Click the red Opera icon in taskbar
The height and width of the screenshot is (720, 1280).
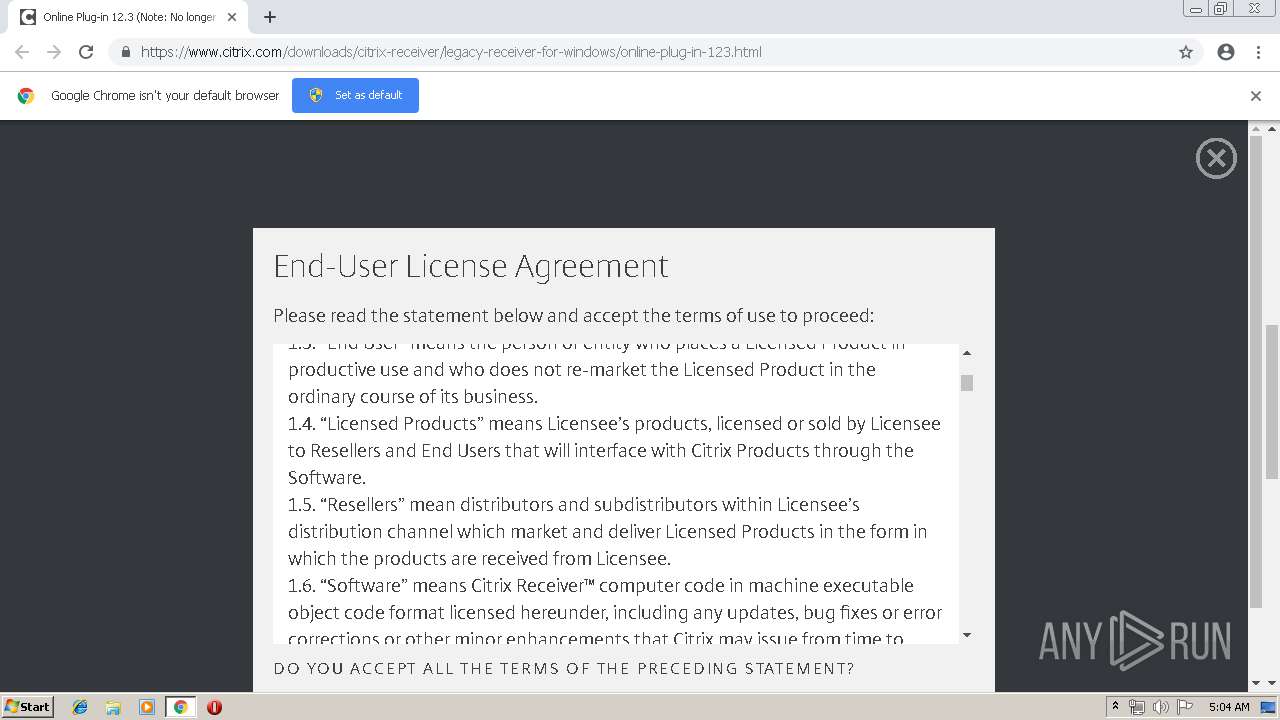(214, 707)
